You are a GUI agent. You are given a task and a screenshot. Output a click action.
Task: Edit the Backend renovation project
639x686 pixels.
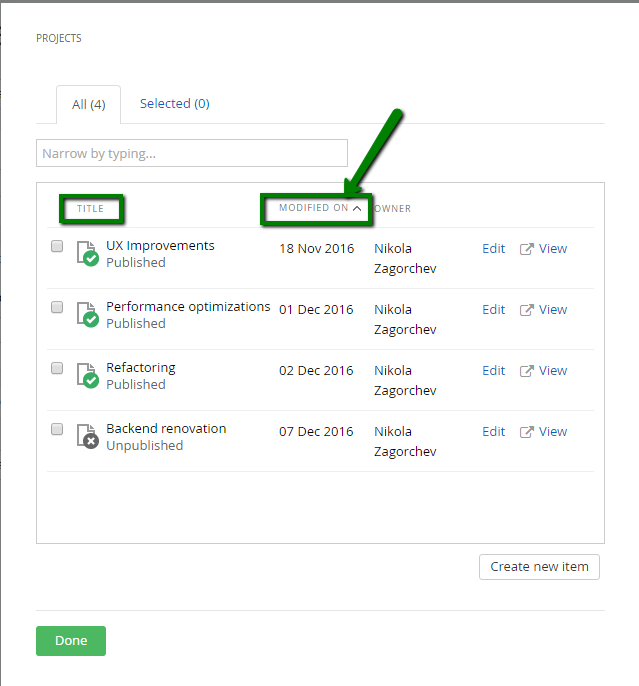click(x=493, y=431)
